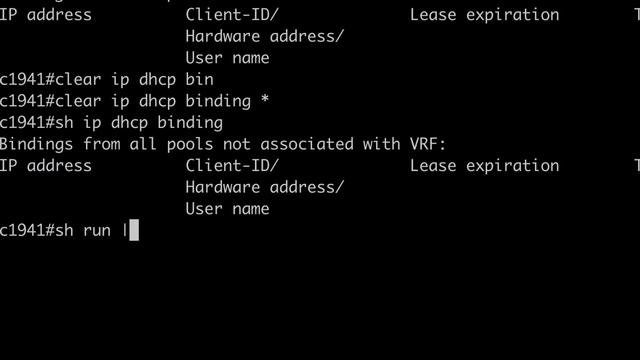Click 'Client-ID/' header below the Bindings line
This screenshot has height=360, width=640.
coord(232,166)
